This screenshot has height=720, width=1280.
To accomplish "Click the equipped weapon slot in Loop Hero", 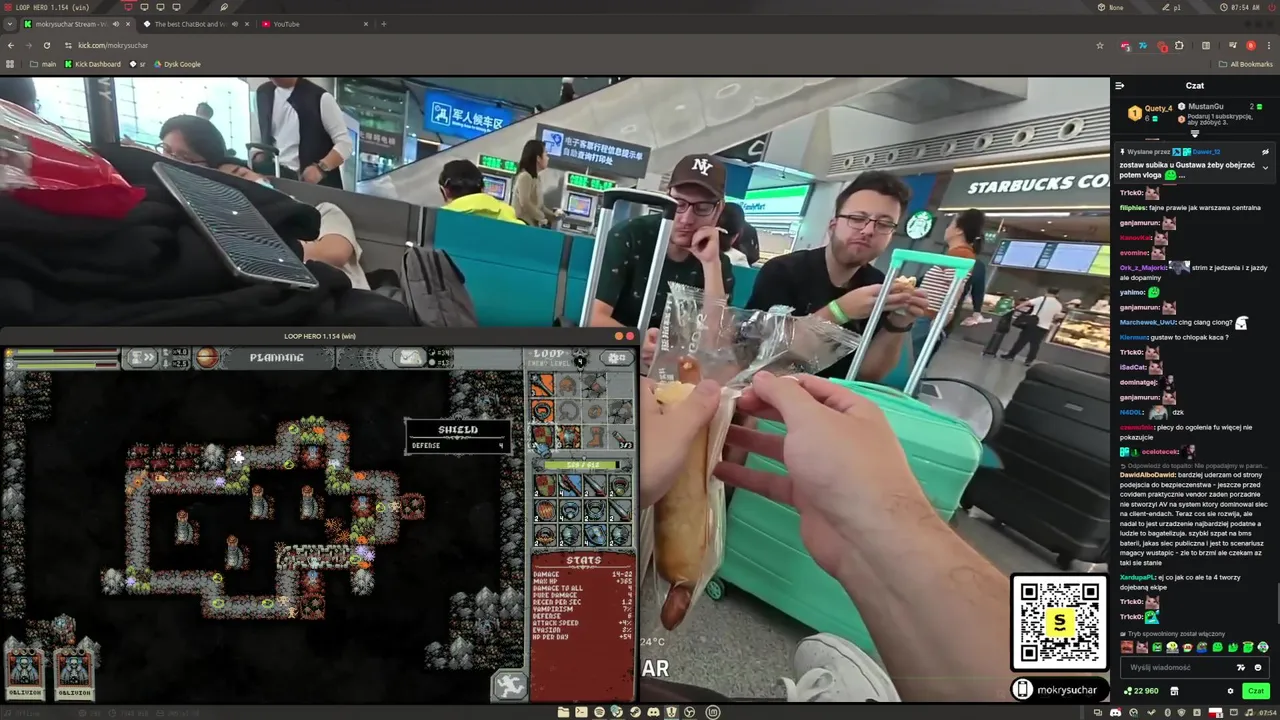I will click(543, 386).
